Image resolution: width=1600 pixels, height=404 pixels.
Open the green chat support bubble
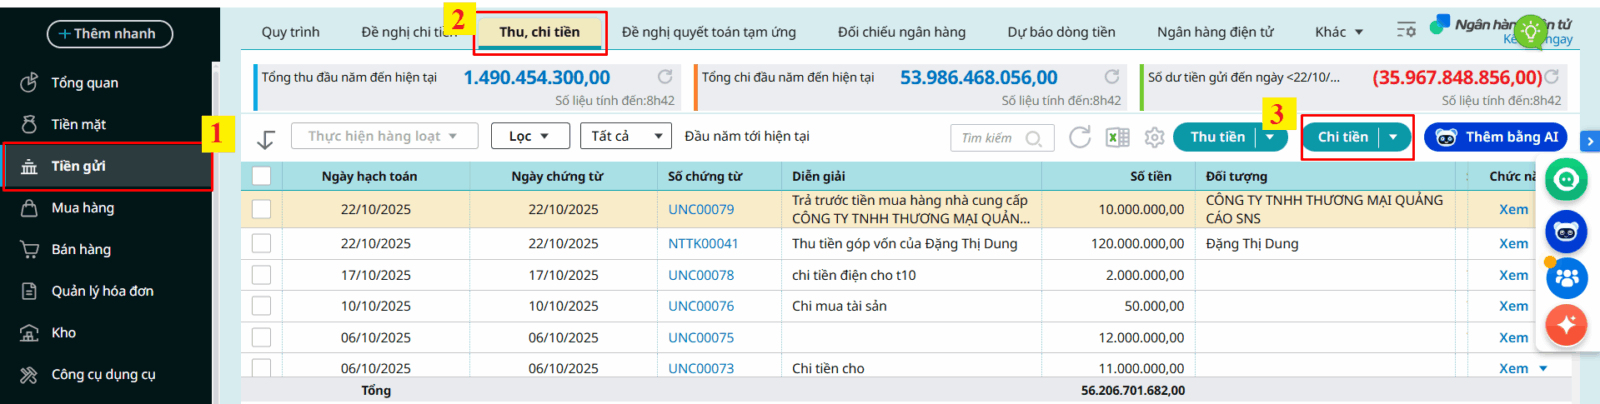click(1565, 180)
